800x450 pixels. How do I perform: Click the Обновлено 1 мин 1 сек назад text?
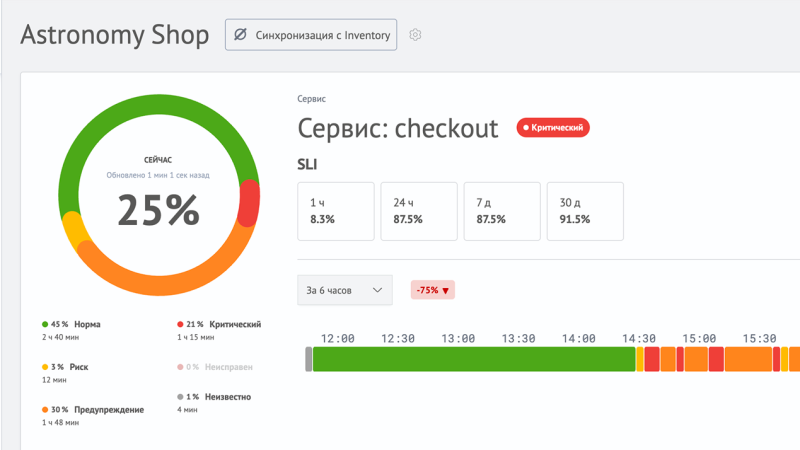pyautogui.click(x=158, y=175)
